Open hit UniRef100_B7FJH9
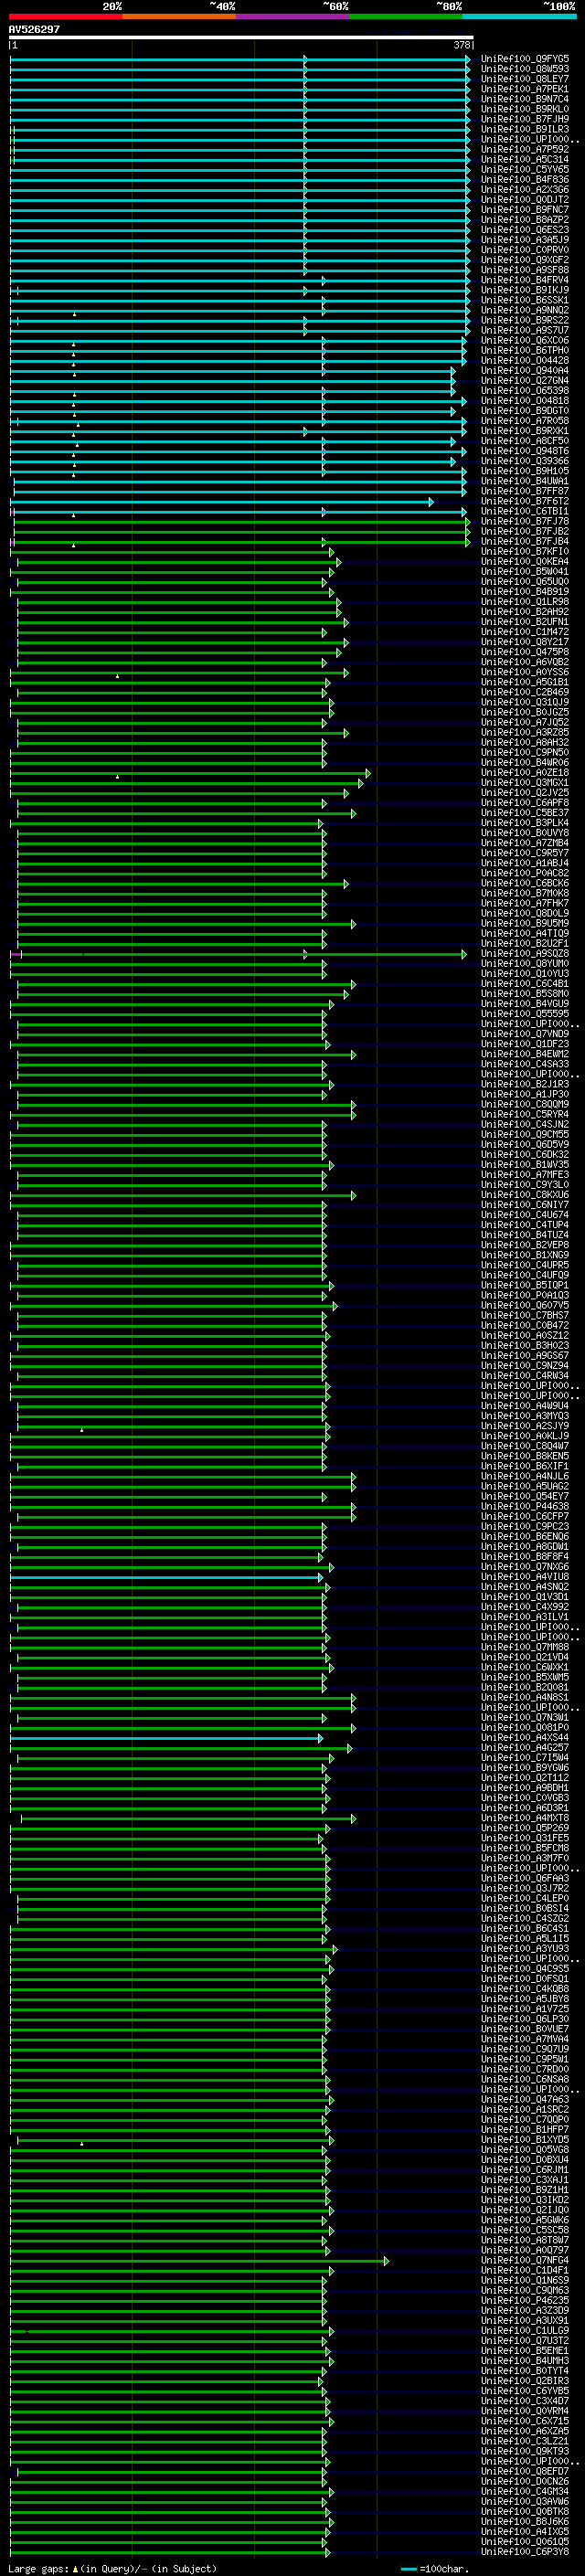Screen dimensions: 585x2576 (524, 119)
